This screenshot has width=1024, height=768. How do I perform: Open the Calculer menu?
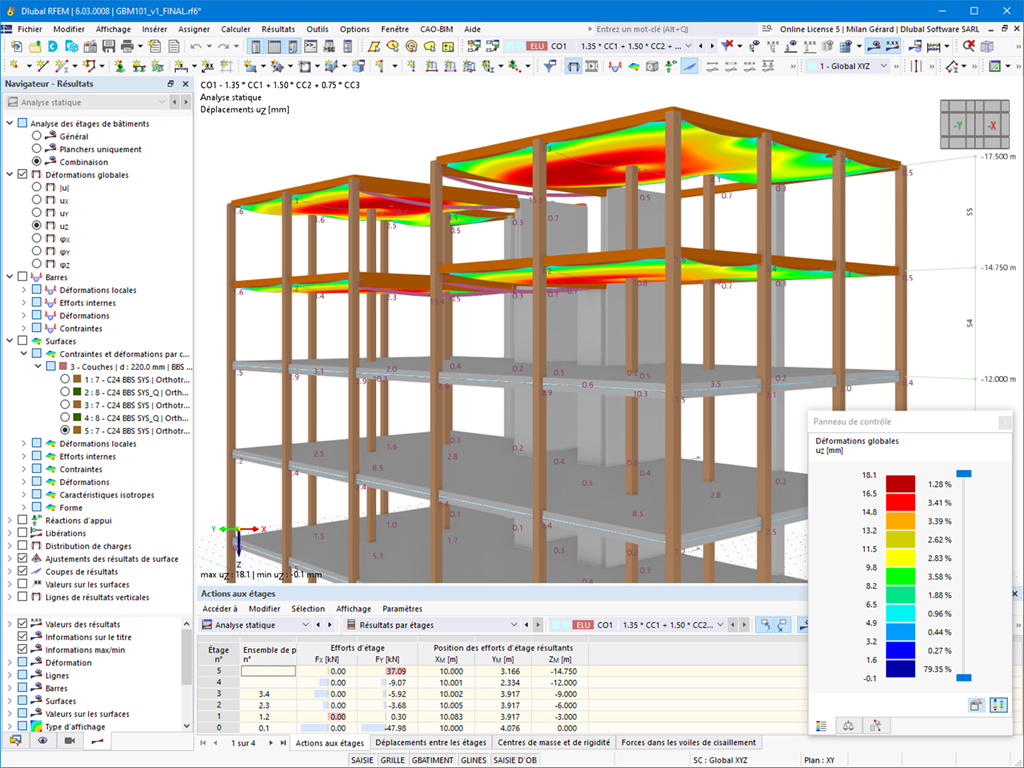pos(236,29)
